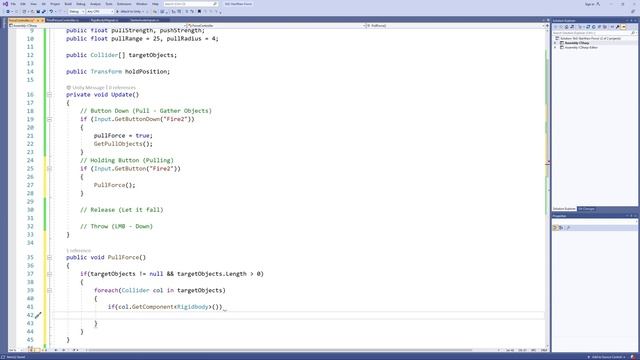The height and width of the screenshot is (360, 640).
Task: Open the Tools menu
Action: 109,4
